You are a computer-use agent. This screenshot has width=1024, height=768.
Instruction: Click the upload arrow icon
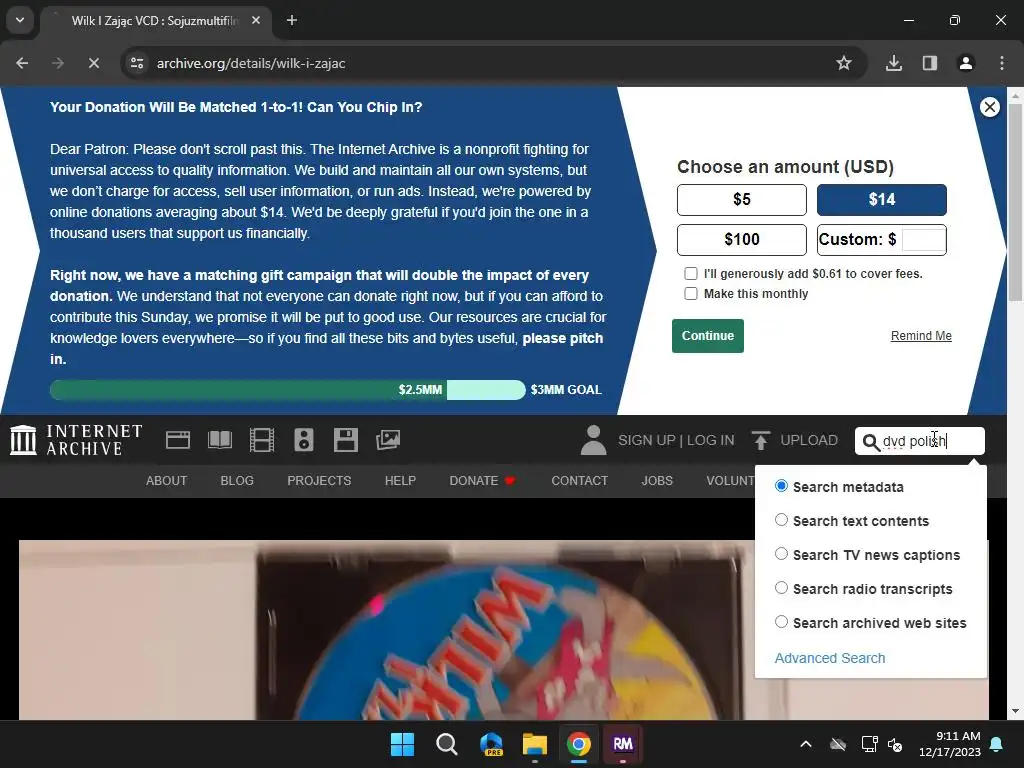coord(760,440)
